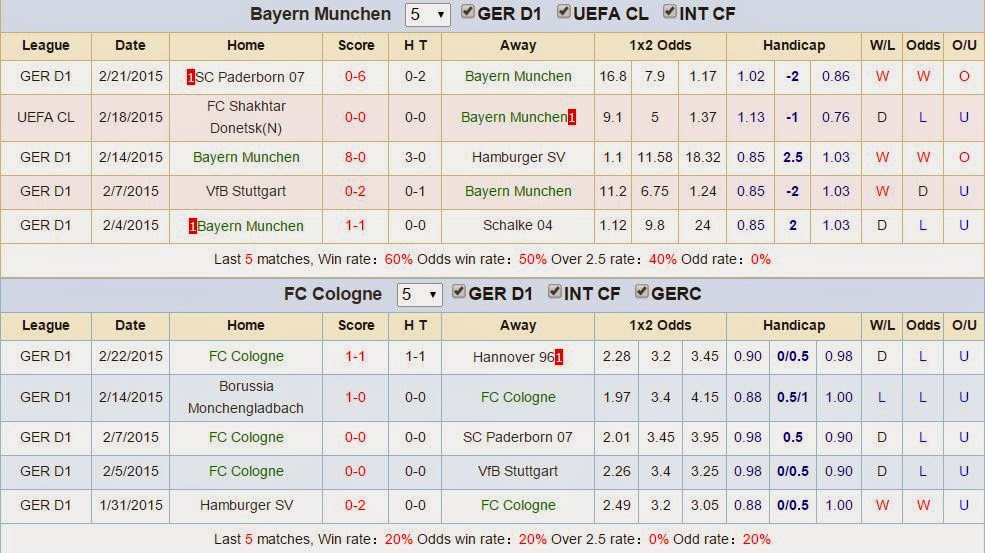Click red card icon before Bayern Munchen, Schalke row
The image size is (985, 553).
pos(192,226)
